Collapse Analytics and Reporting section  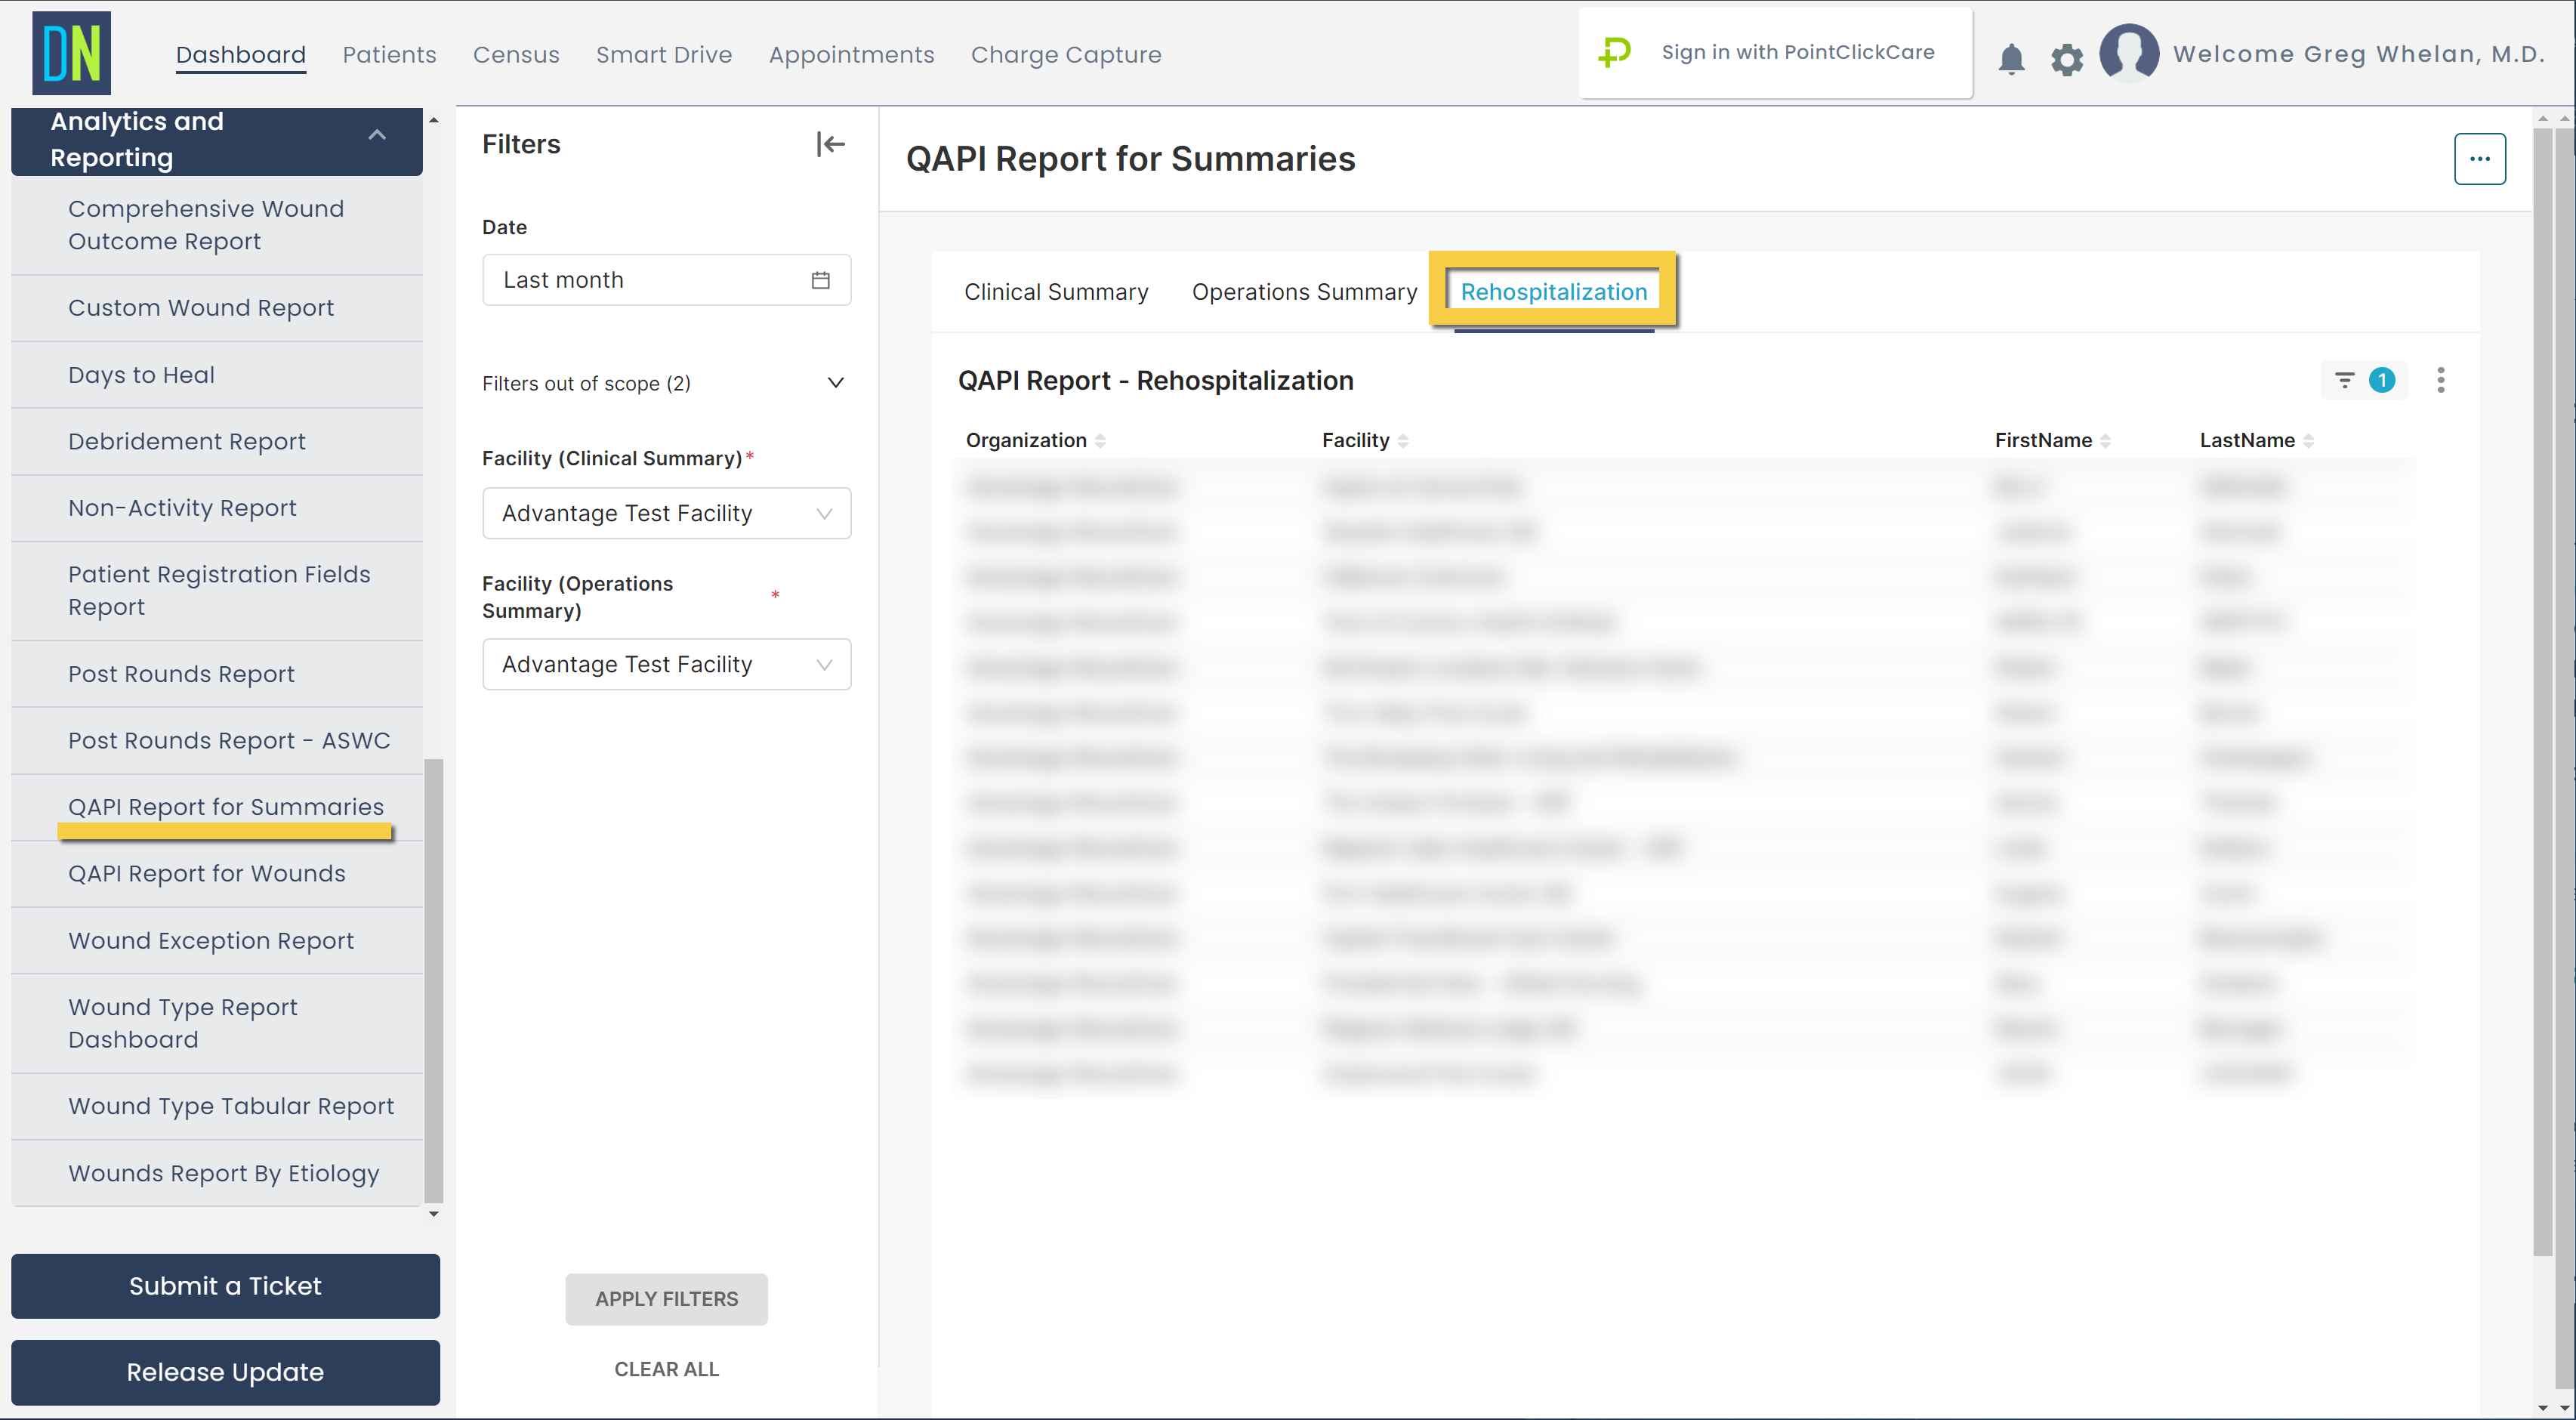[x=376, y=135]
